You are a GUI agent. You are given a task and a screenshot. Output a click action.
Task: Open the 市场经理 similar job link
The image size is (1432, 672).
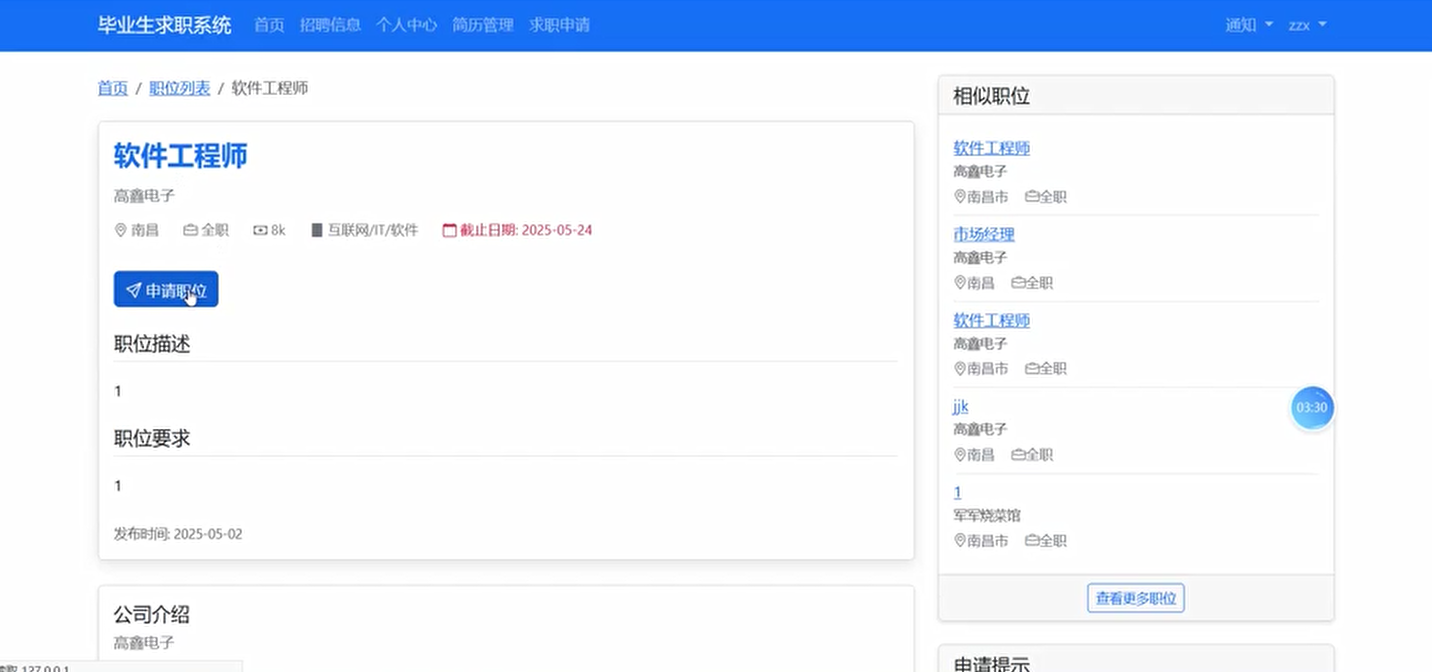(x=984, y=234)
